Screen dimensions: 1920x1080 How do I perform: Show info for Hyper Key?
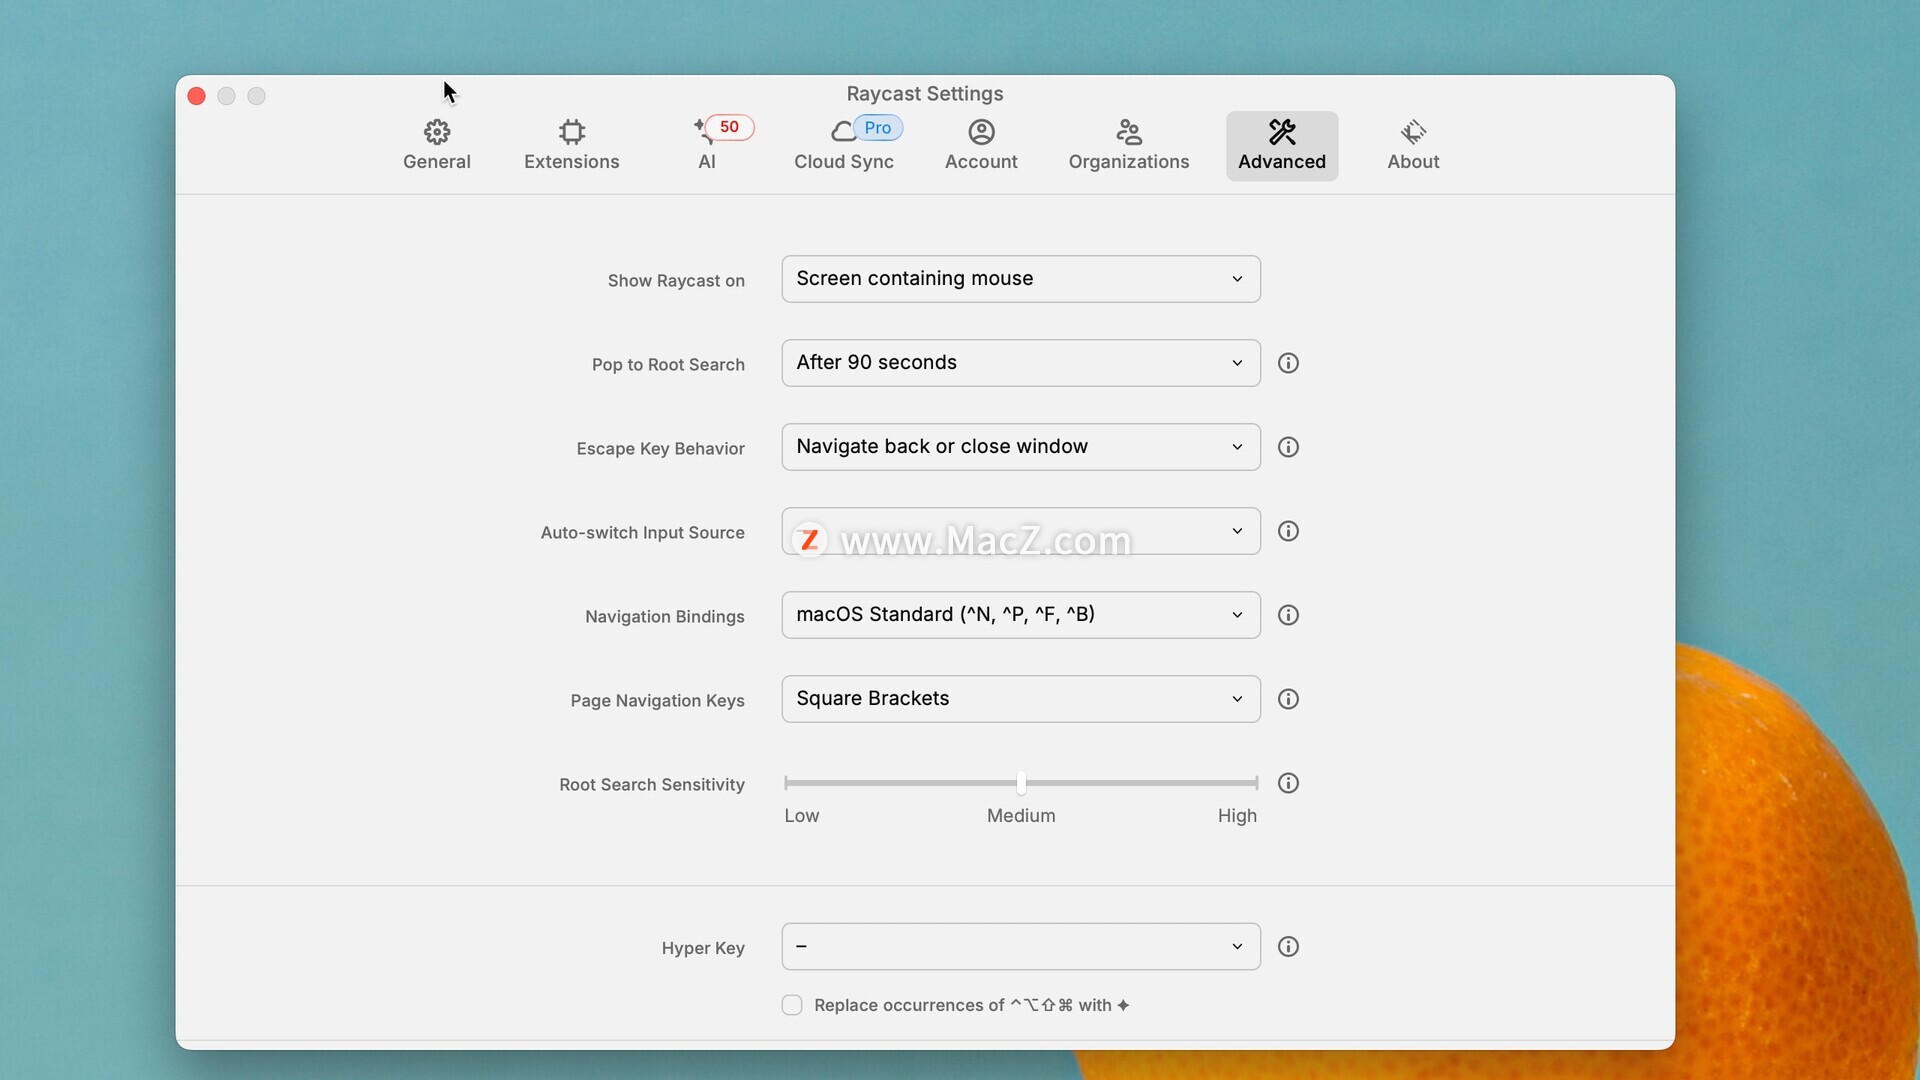(1289, 947)
